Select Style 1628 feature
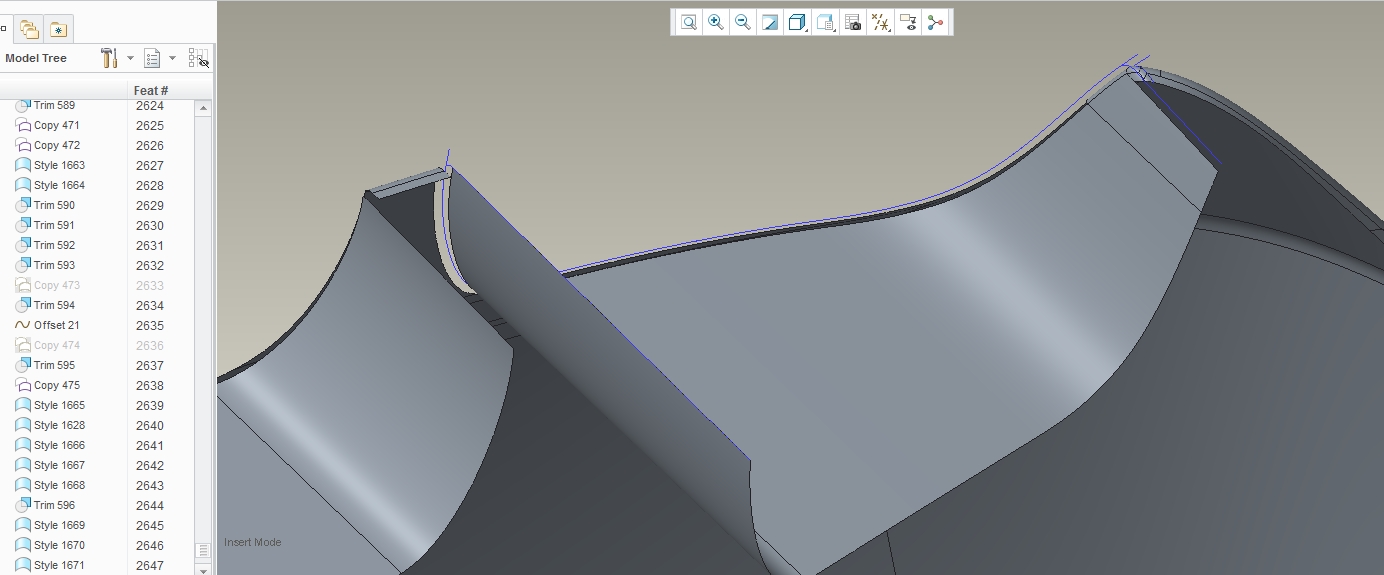This screenshot has width=1384, height=575. pos(59,425)
